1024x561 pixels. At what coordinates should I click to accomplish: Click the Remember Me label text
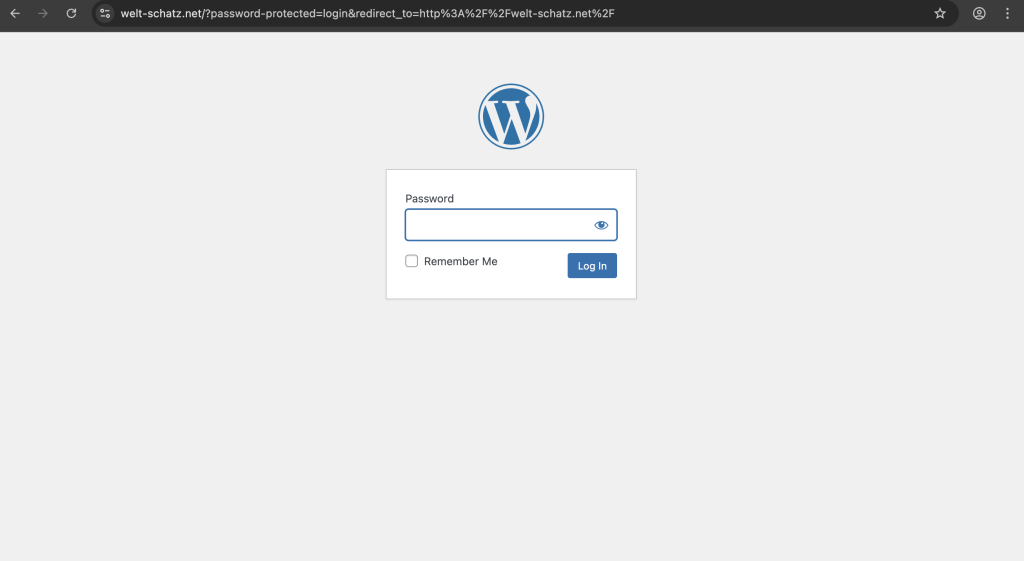(460, 261)
